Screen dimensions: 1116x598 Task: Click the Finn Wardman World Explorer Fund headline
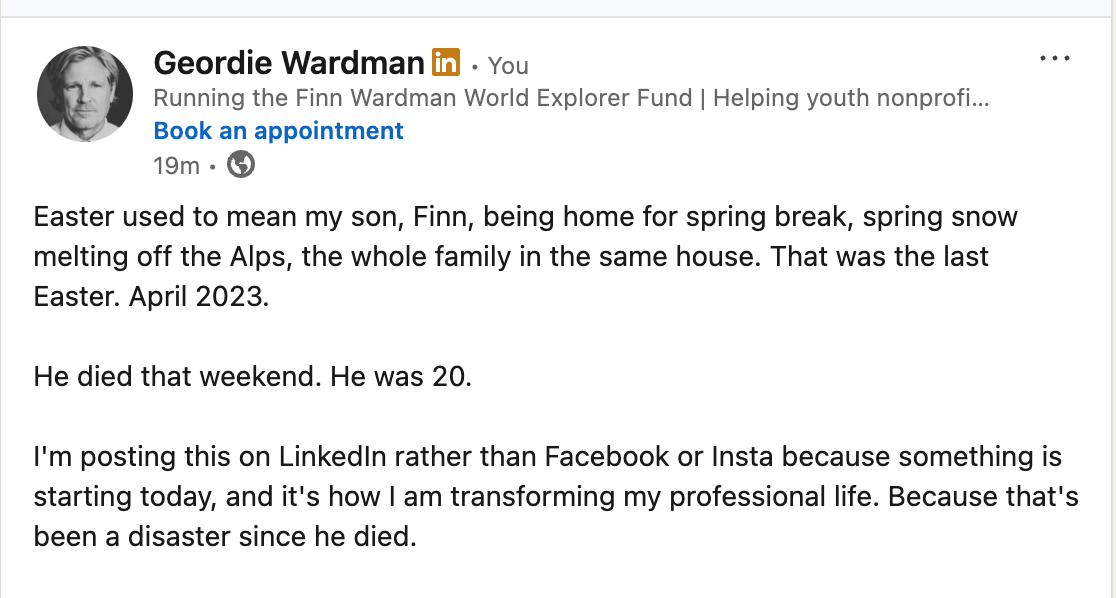click(422, 98)
